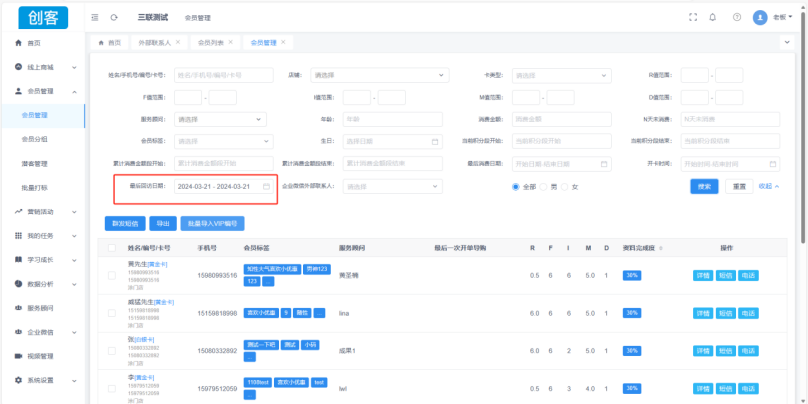Click the home icon in sidebar 首页

[x=19, y=43]
